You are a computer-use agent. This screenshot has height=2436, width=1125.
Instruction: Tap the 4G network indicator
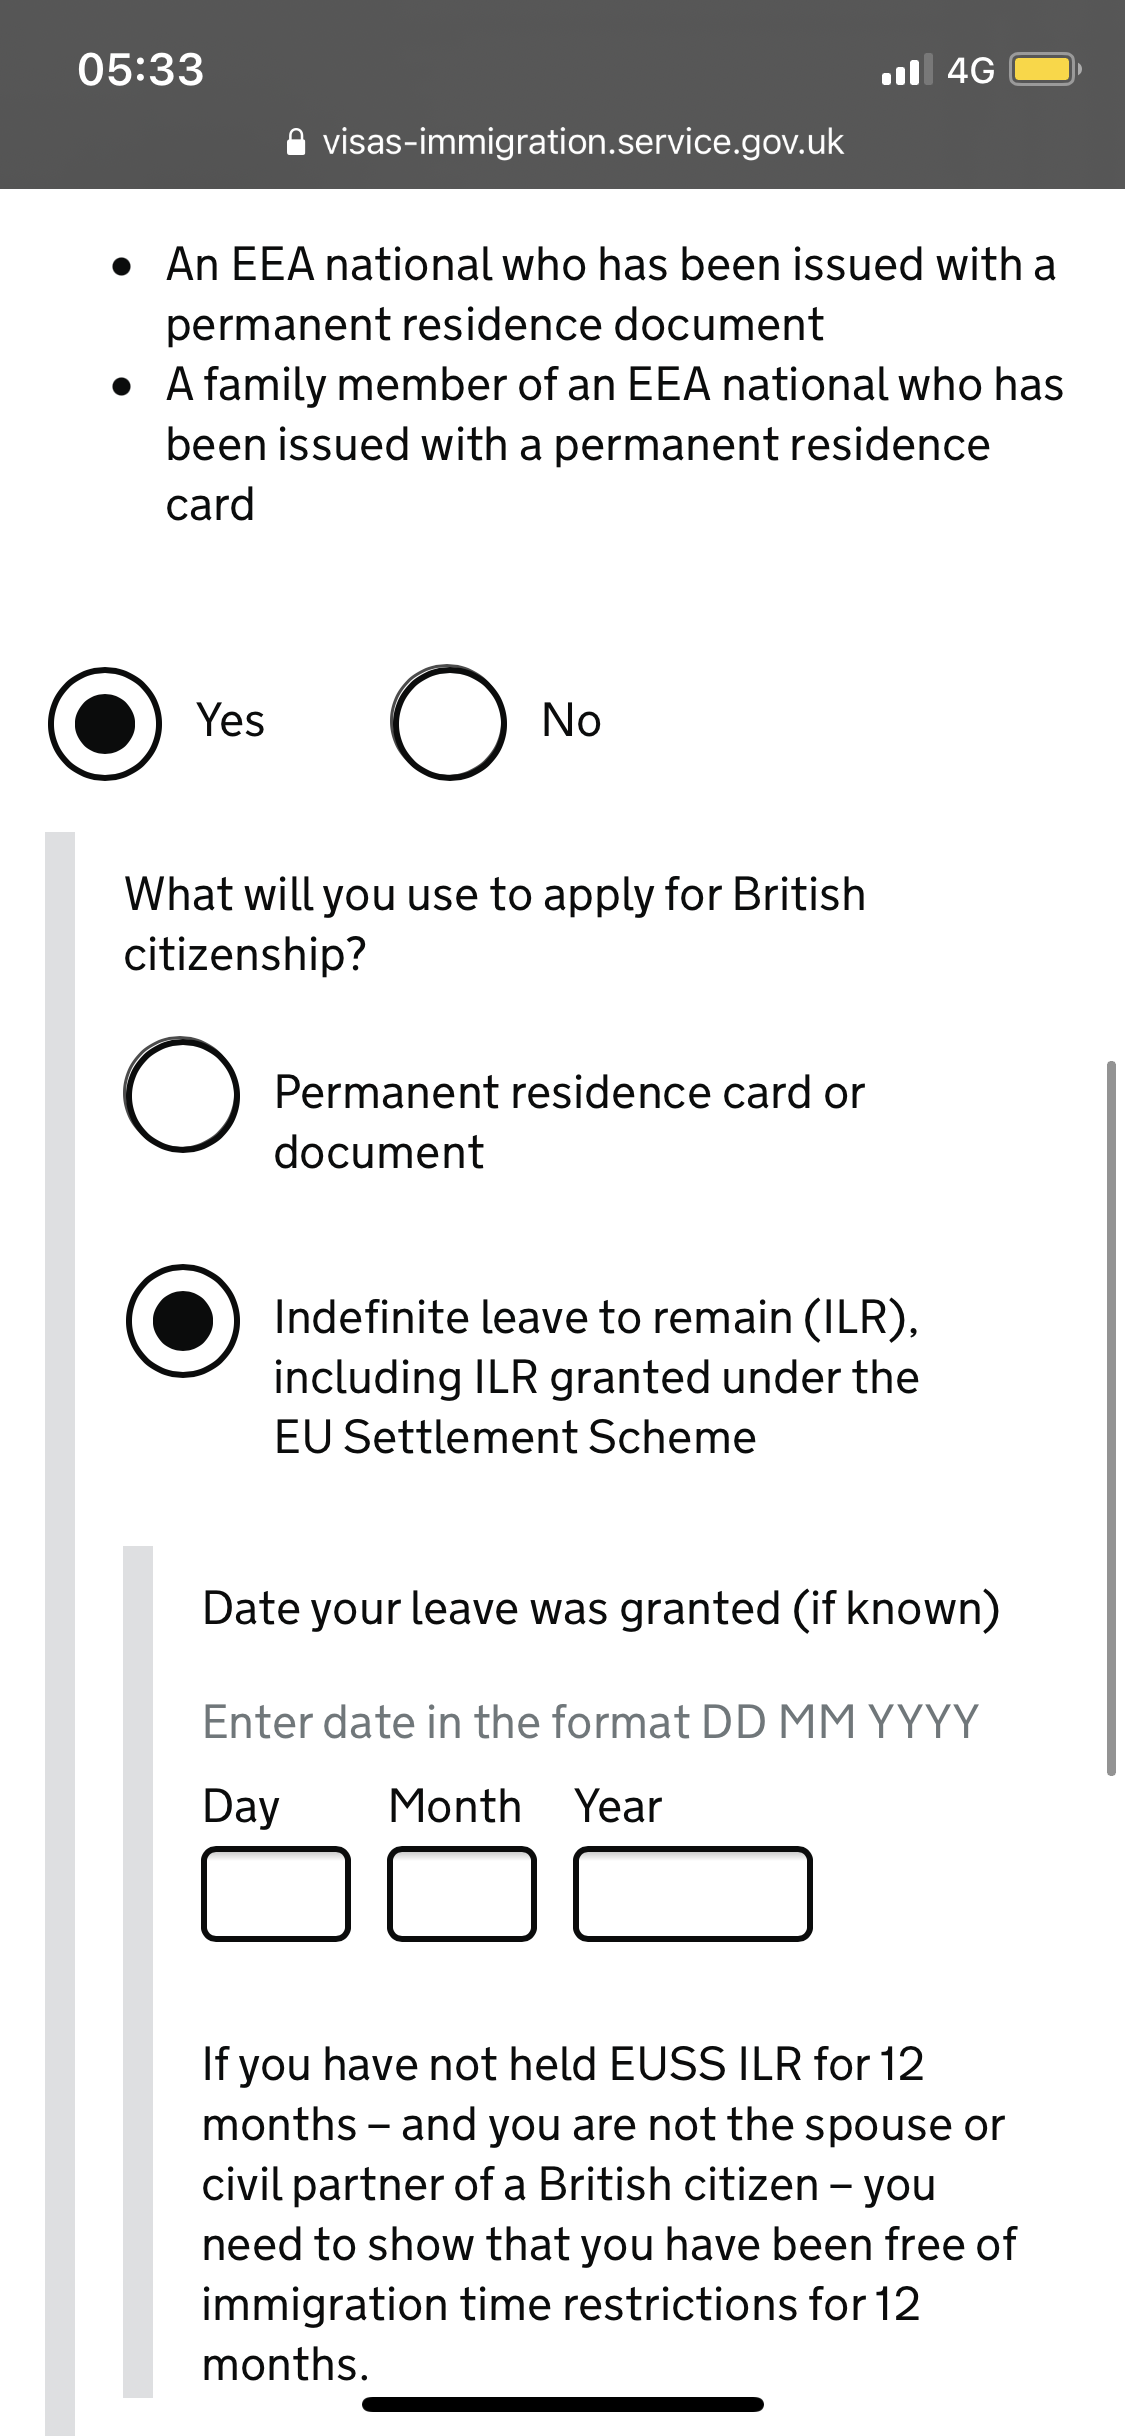[970, 70]
